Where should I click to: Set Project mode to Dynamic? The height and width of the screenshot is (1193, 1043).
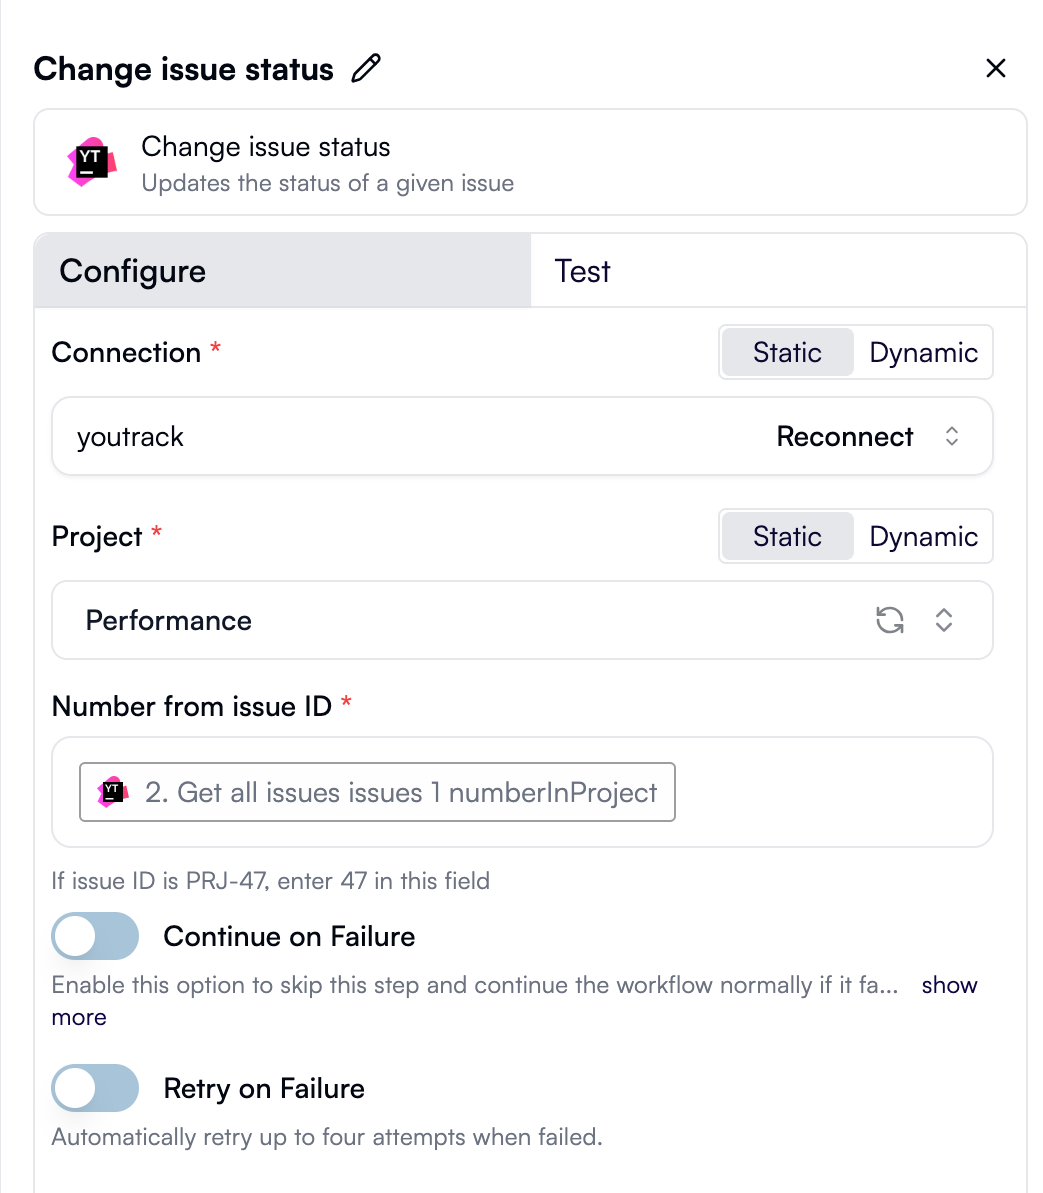point(922,536)
